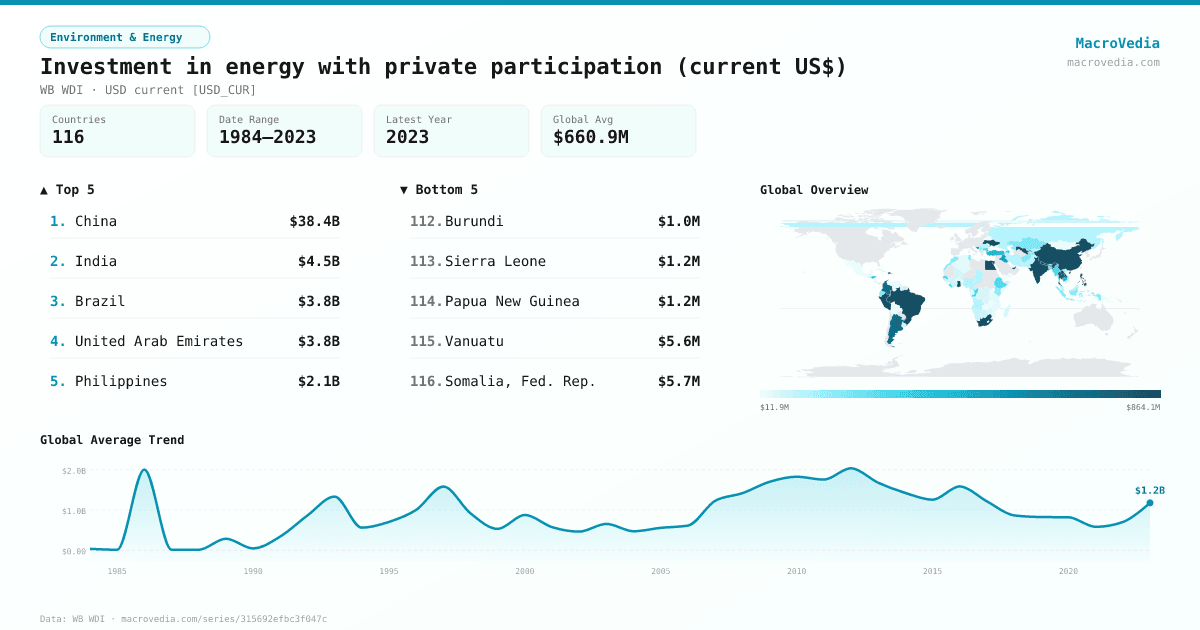Click the Latest Year 2023 card
The width and height of the screenshot is (1200, 630).
pyautogui.click(x=451, y=131)
